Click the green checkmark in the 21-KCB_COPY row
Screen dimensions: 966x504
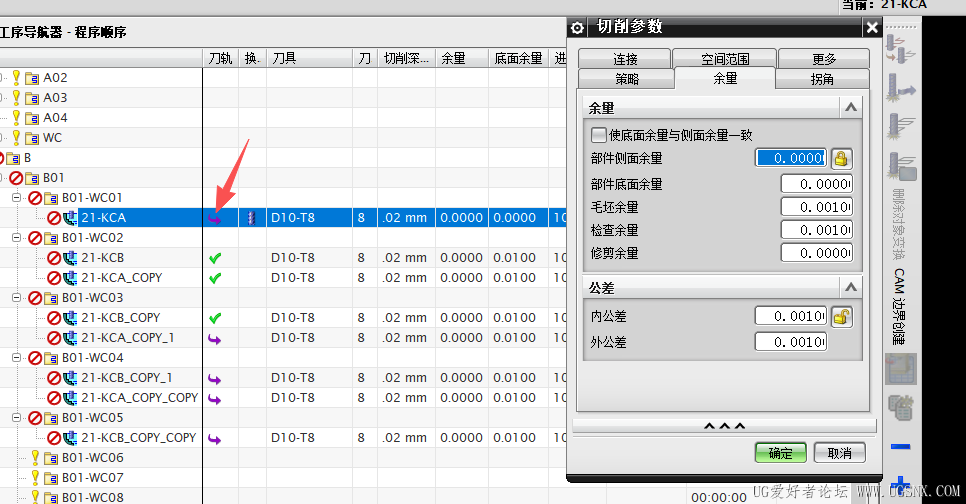(214, 318)
